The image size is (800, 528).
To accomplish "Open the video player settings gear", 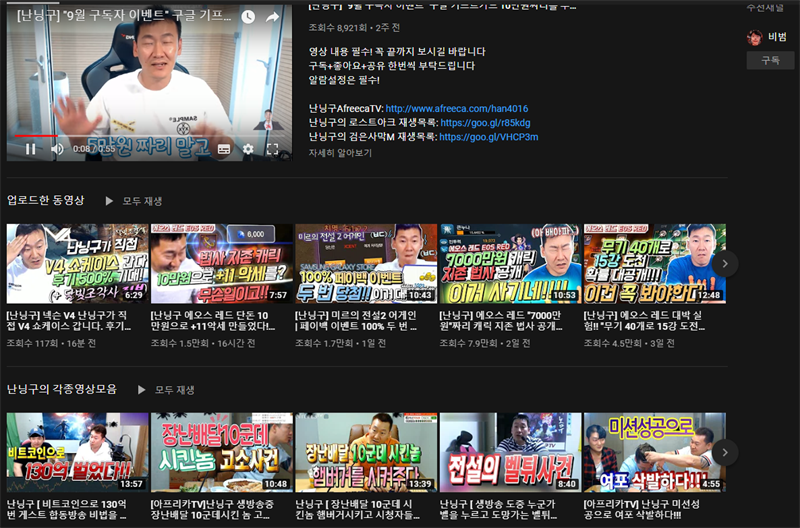I will (x=248, y=149).
